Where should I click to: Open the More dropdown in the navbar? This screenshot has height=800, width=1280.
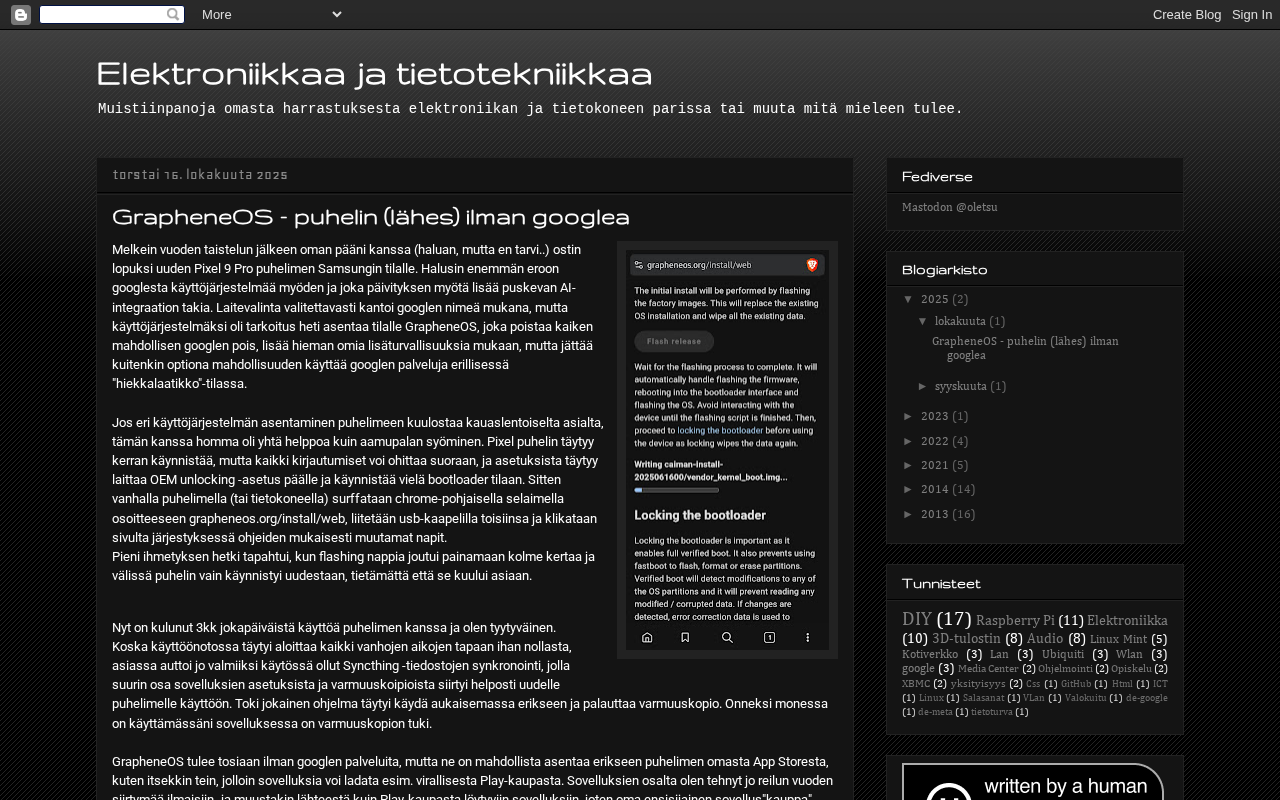pos(271,14)
